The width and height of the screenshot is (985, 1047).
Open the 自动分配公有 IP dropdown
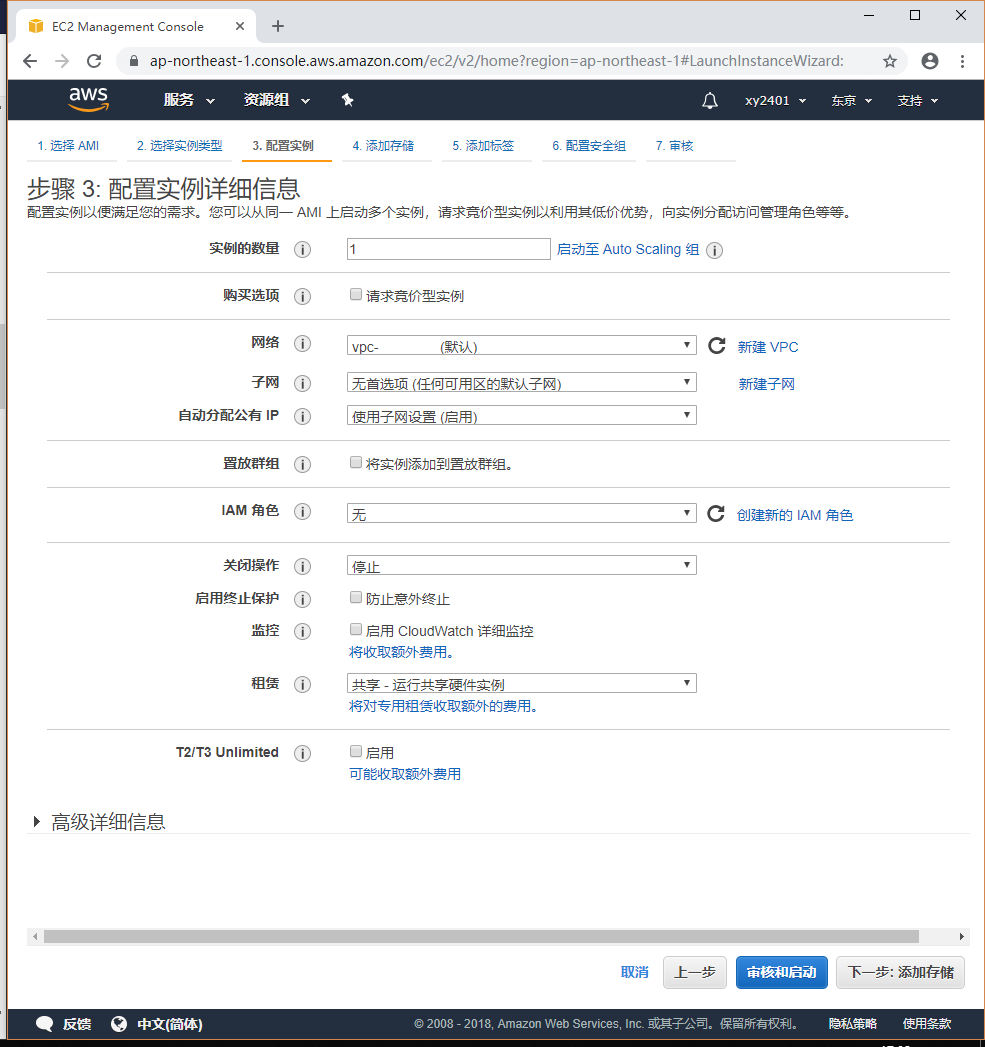(522, 415)
